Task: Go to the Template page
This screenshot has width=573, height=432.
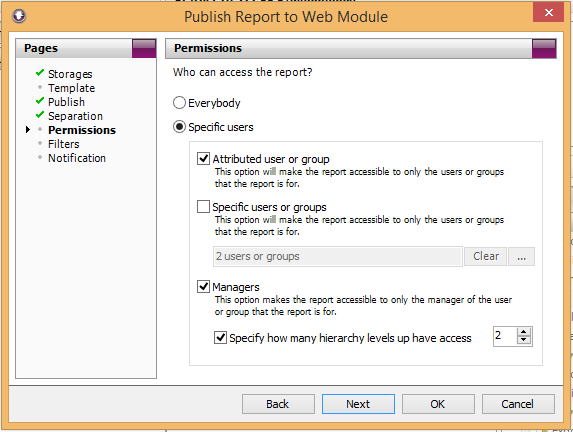Action: (71, 88)
